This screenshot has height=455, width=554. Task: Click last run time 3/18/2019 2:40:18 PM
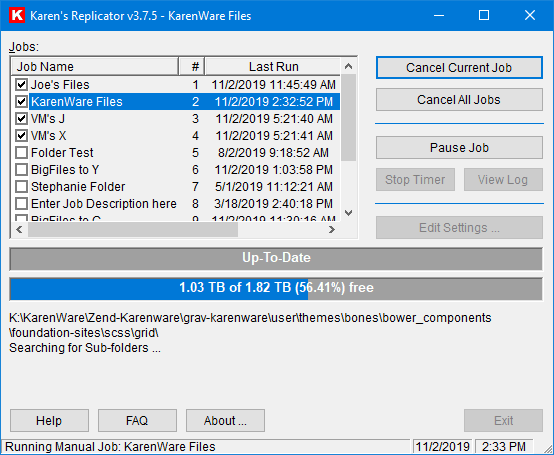click(273, 203)
